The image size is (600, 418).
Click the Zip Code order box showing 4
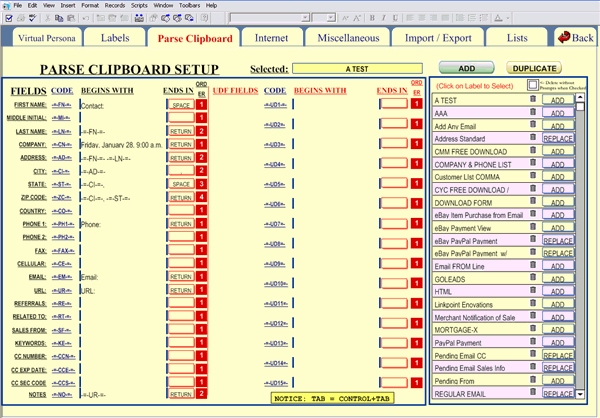[x=201, y=198]
